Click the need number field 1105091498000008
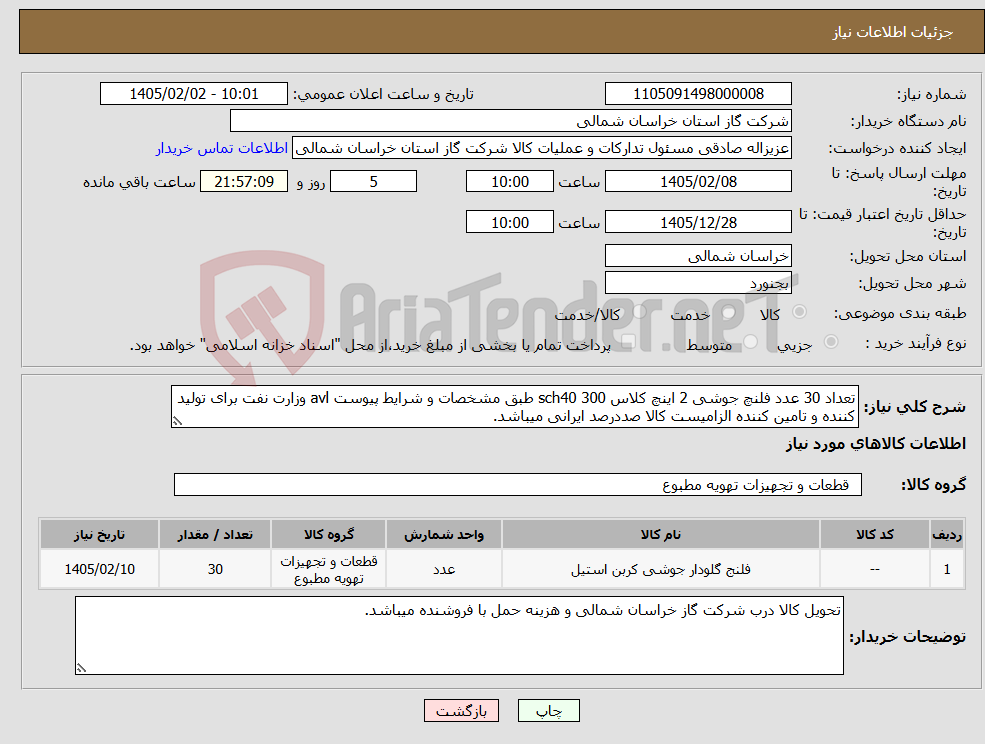The image size is (985, 744). point(698,94)
